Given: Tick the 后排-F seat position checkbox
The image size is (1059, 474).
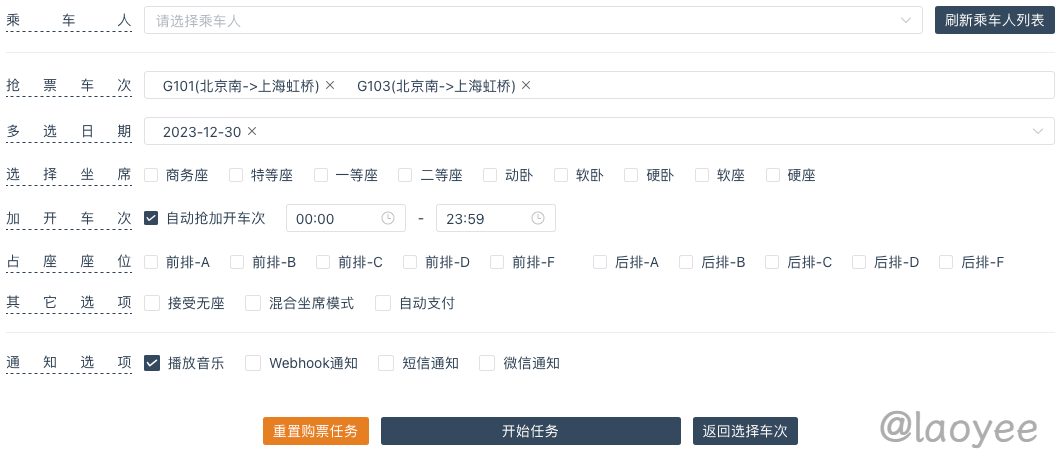Looking at the screenshot, I should tap(946, 262).
